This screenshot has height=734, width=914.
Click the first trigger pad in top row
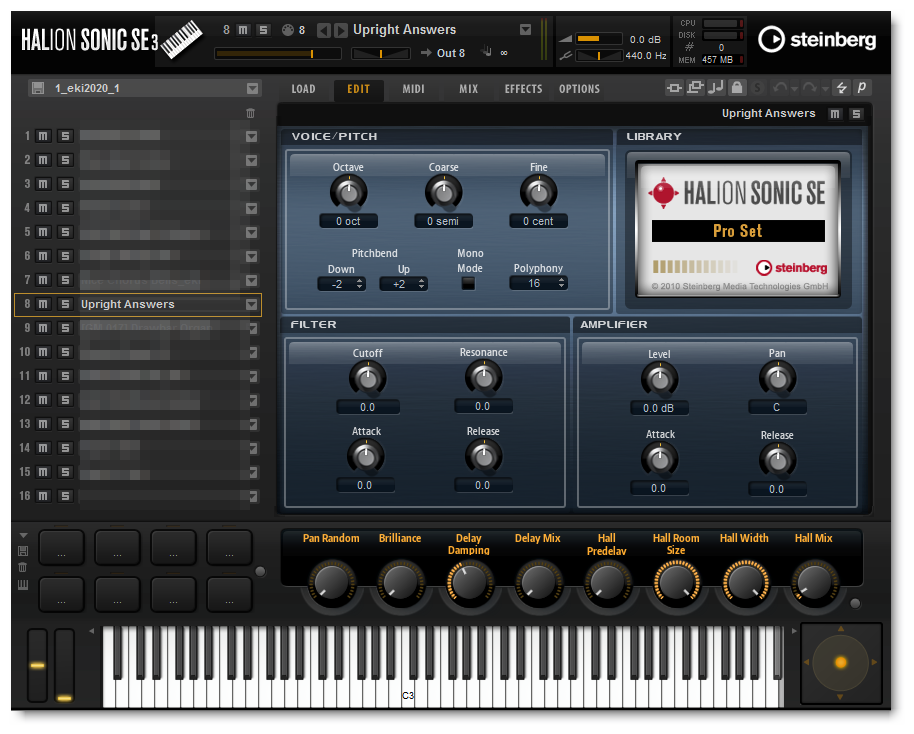[x=61, y=548]
